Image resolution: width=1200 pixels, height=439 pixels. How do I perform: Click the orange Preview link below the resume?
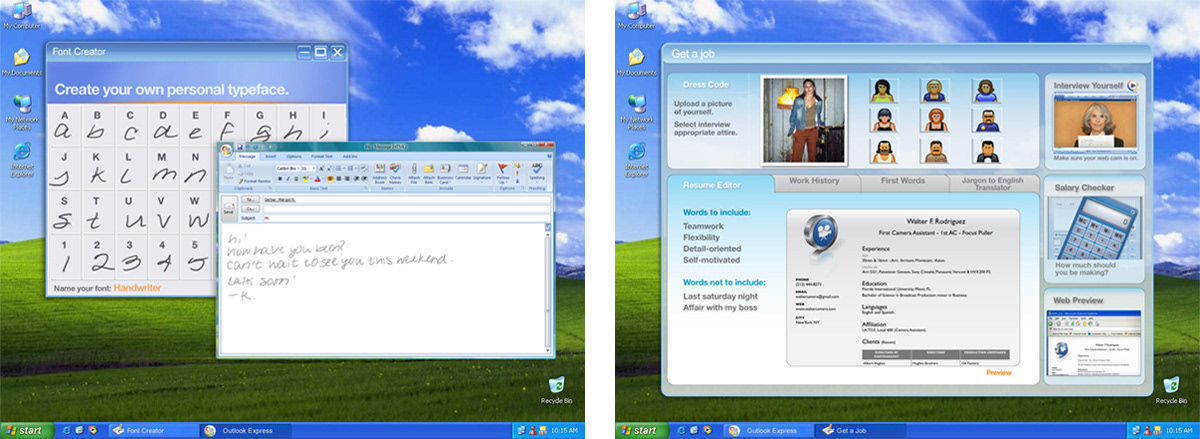point(998,373)
